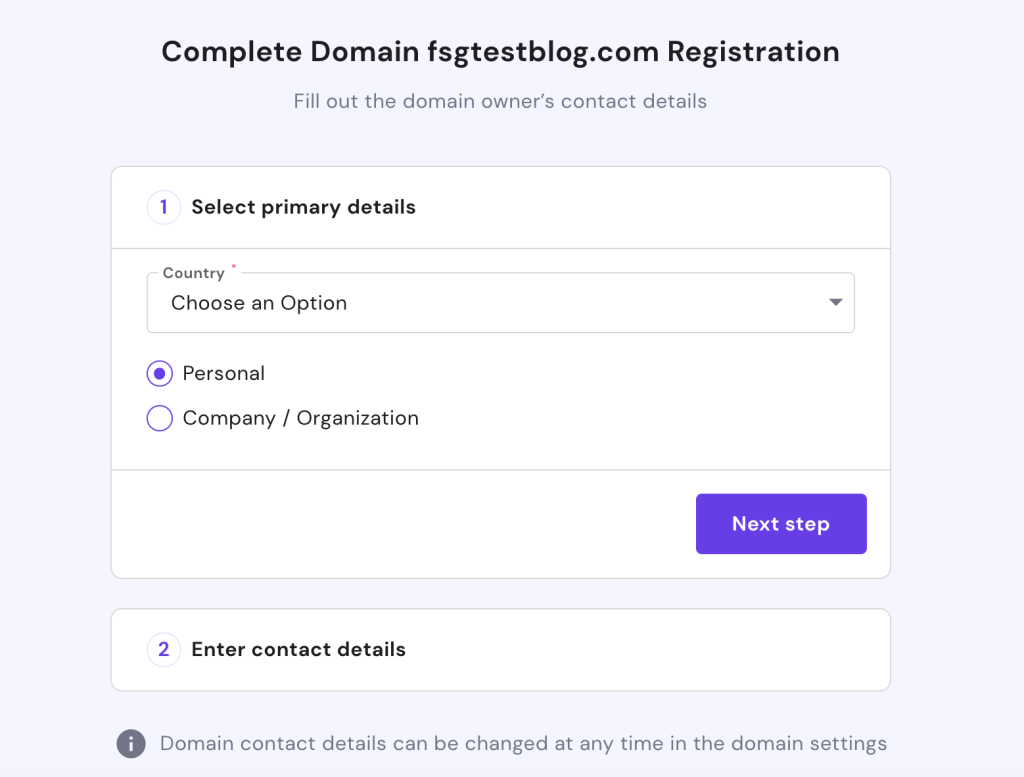Click the Select primary details heading text
The image size is (1024, 777).
(x=304, y=208)
